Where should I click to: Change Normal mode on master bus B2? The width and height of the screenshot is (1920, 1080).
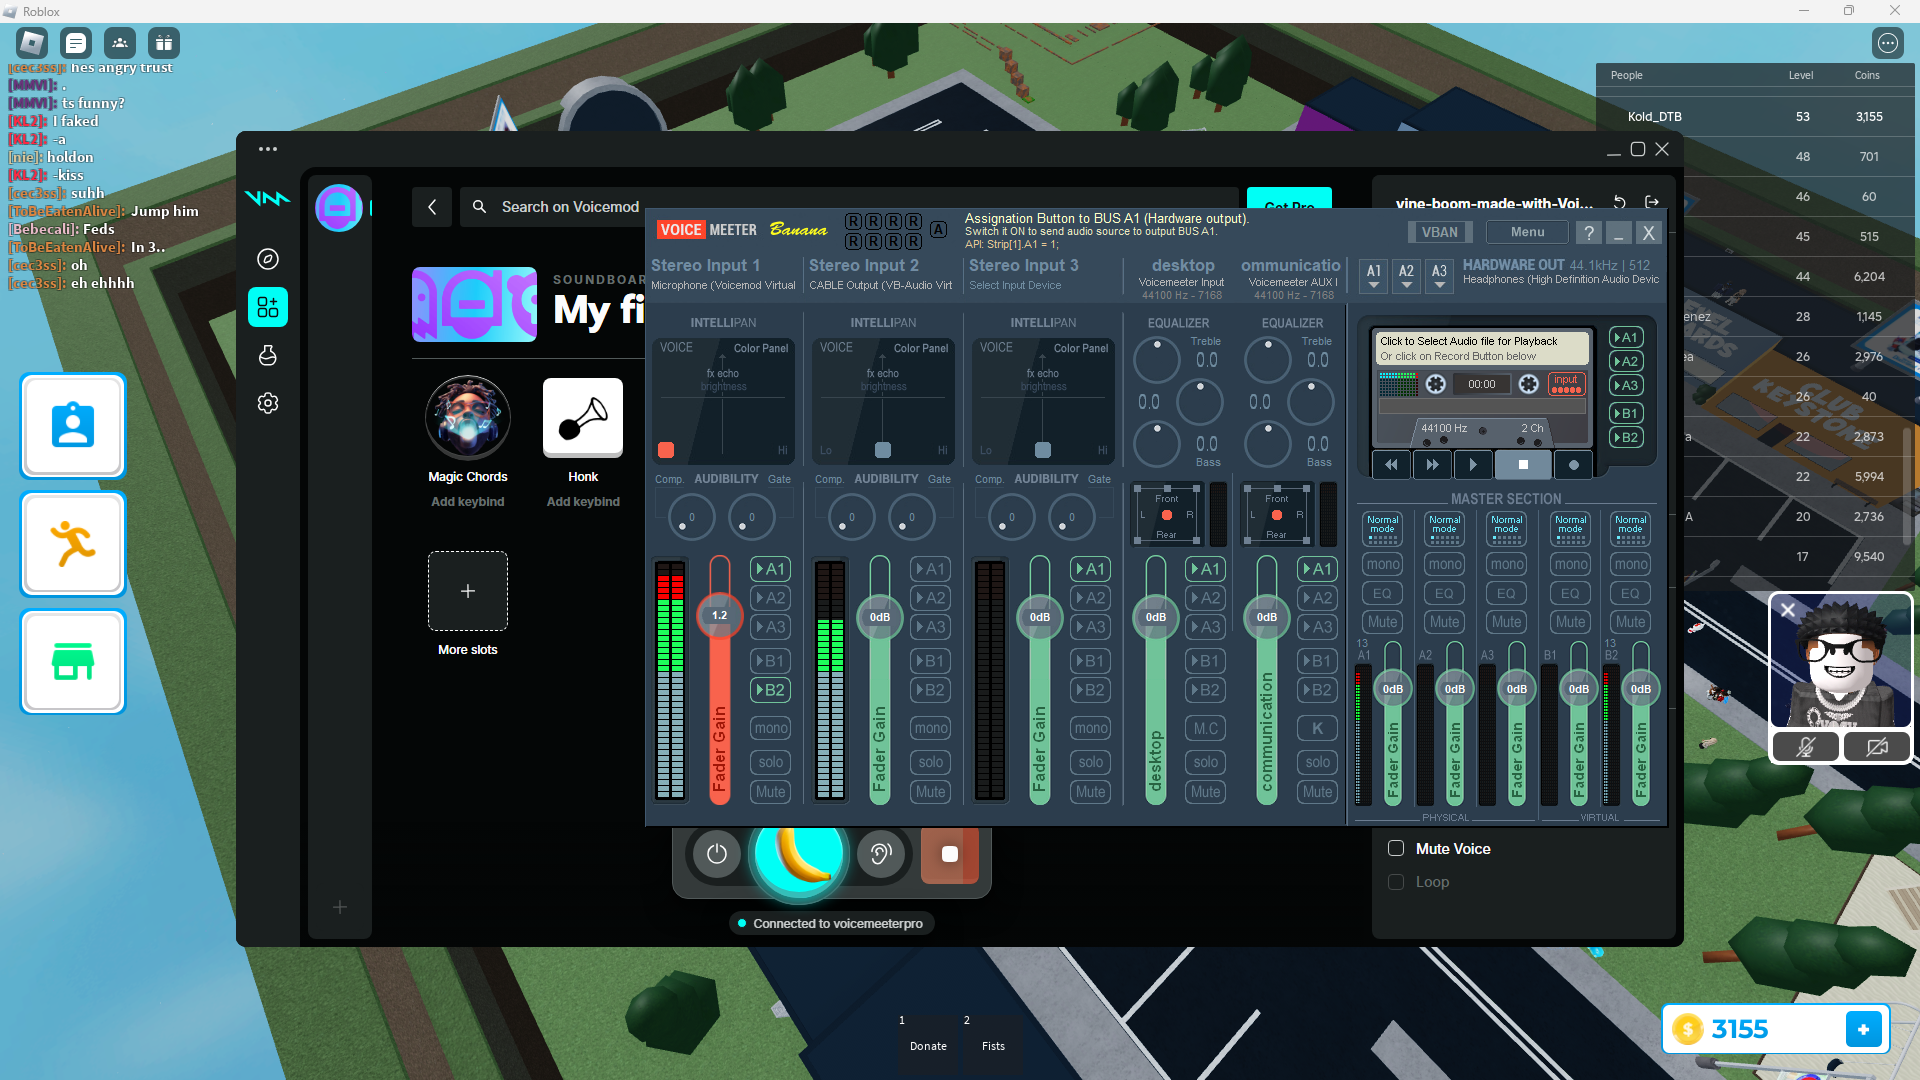pyautogui.click(x=1631, y=529)
